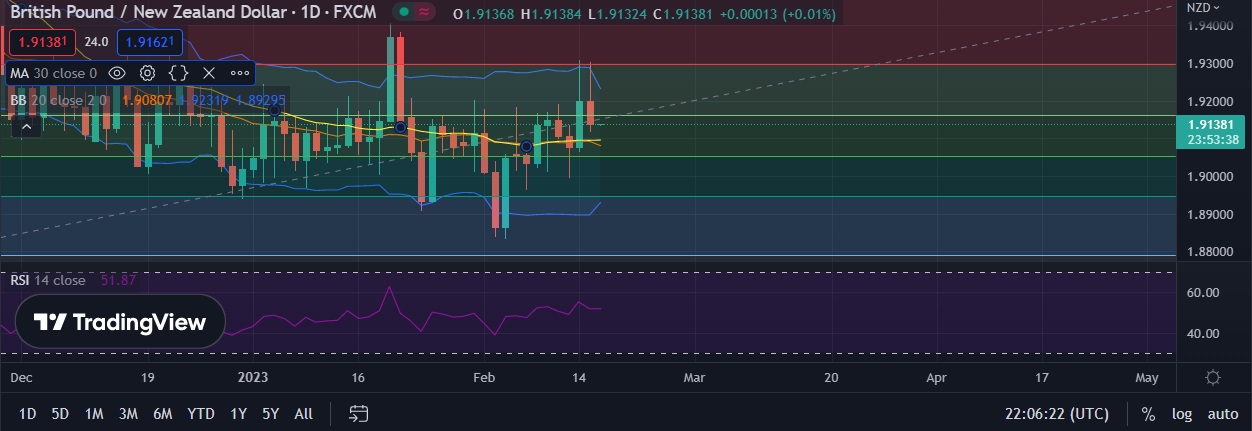1252x431 pixels.
Task: Toggle log scale mode
Action: point(1182,414)
